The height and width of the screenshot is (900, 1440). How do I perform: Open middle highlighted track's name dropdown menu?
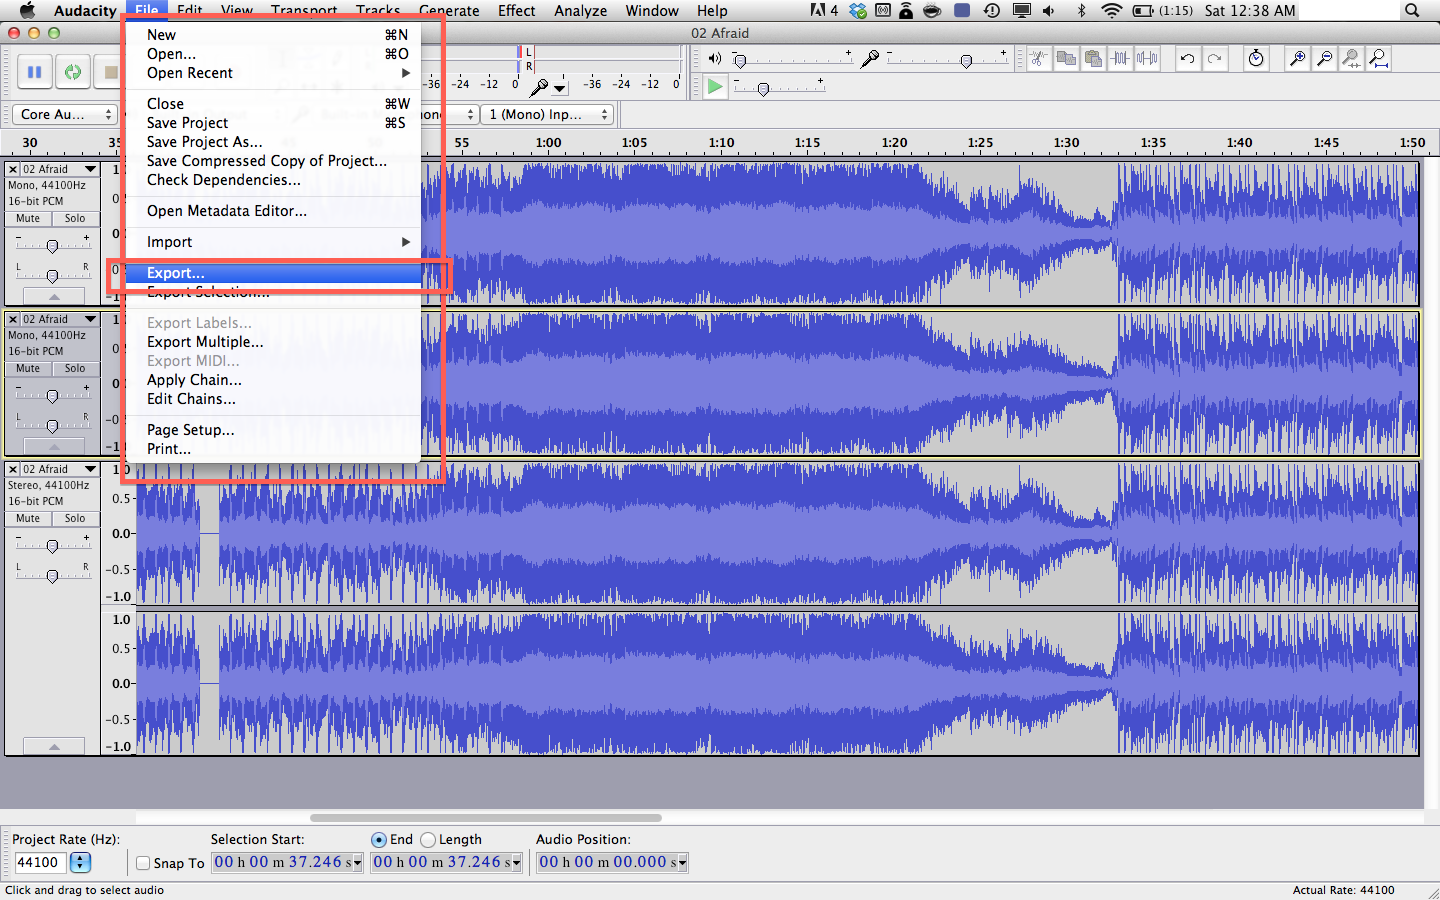tap(60, 319)
